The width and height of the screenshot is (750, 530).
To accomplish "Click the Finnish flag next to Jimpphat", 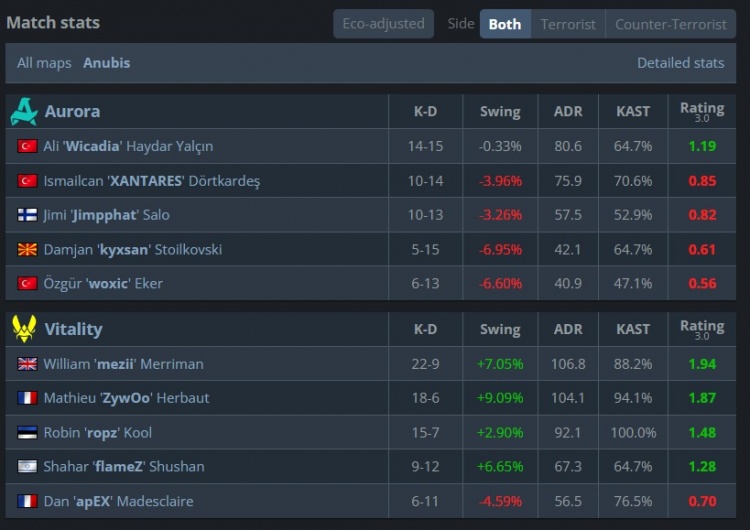I will coord(27,215).
